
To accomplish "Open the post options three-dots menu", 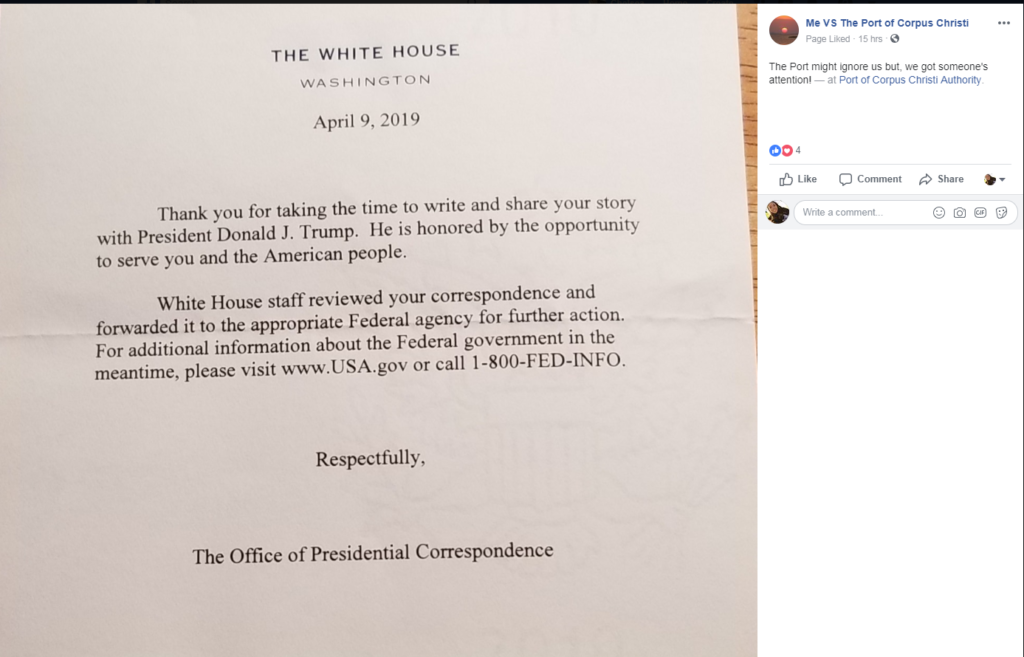I will tap(1003, 23).
